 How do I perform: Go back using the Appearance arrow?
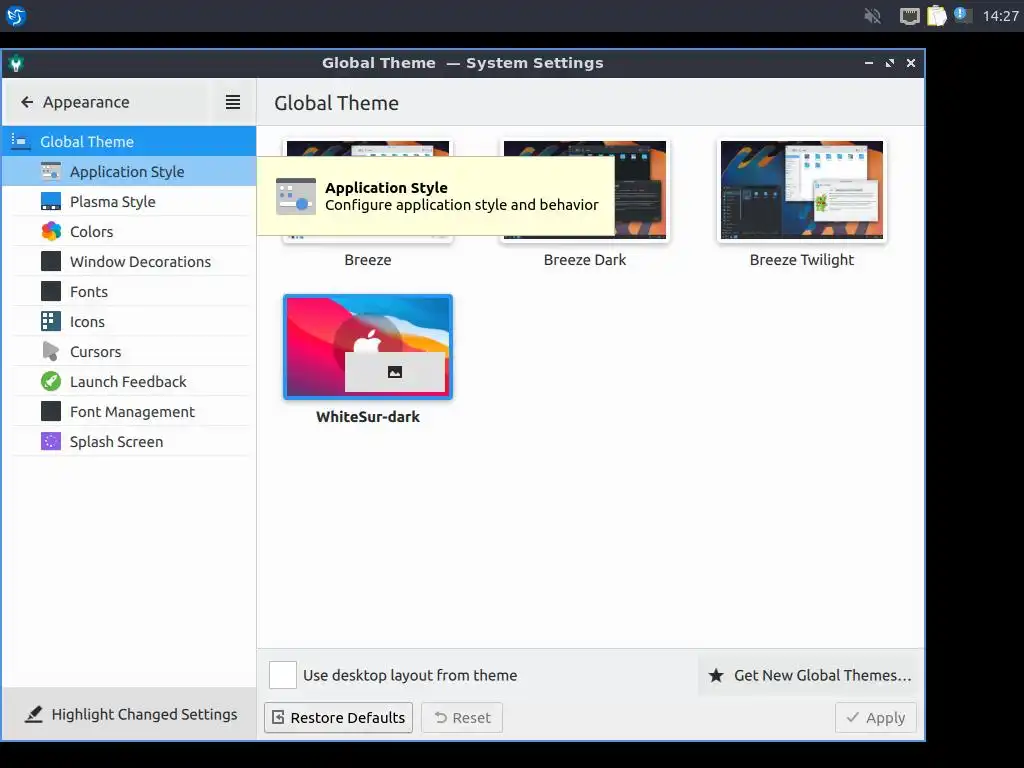(x=27, y=102)
